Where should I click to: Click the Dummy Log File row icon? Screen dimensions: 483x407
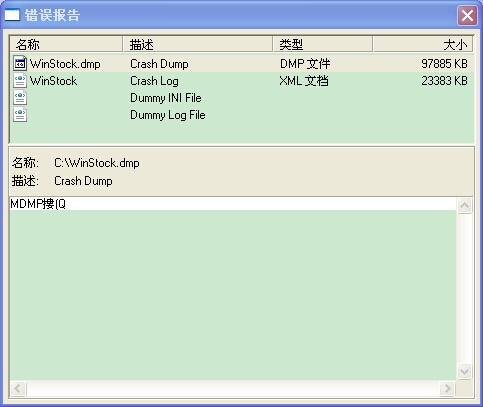click(20, 115)
